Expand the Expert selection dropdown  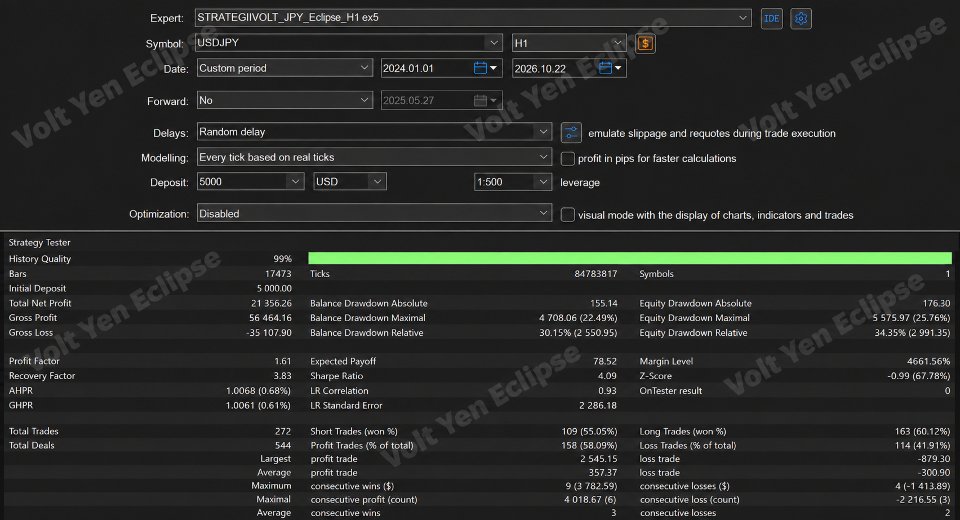click(743, 18)
